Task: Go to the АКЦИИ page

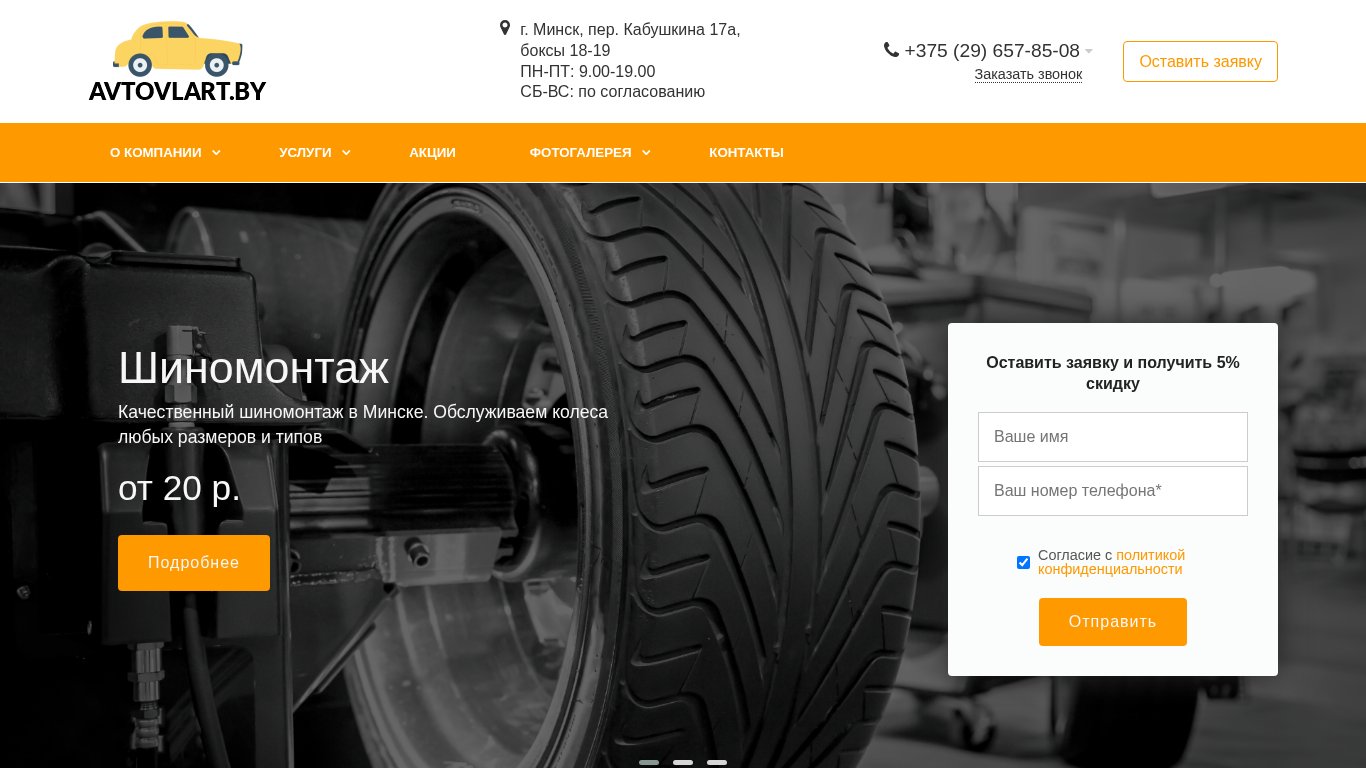Action: [x=432, y=153]
